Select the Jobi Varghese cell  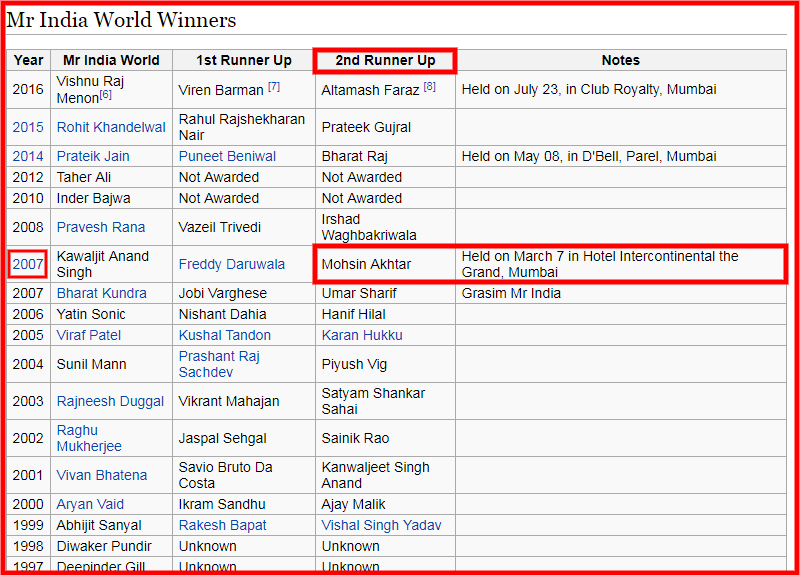[x=244, y=293]
